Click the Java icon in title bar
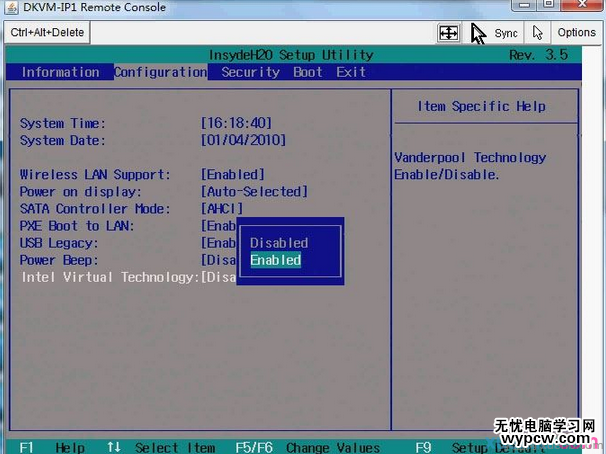This screenshot has width=606, height=454. click(x=11, y=7)
